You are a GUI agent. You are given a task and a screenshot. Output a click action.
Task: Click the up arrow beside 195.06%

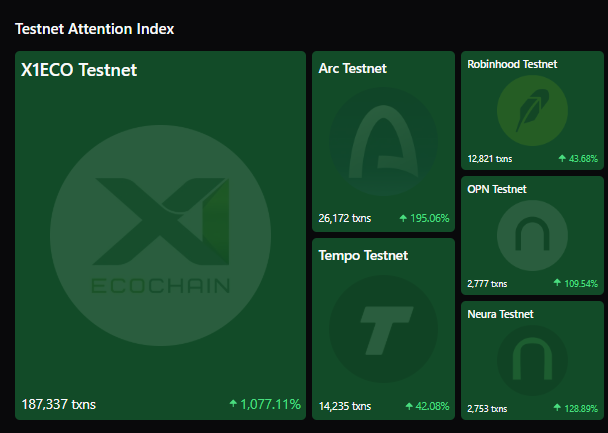pos(403,218)
